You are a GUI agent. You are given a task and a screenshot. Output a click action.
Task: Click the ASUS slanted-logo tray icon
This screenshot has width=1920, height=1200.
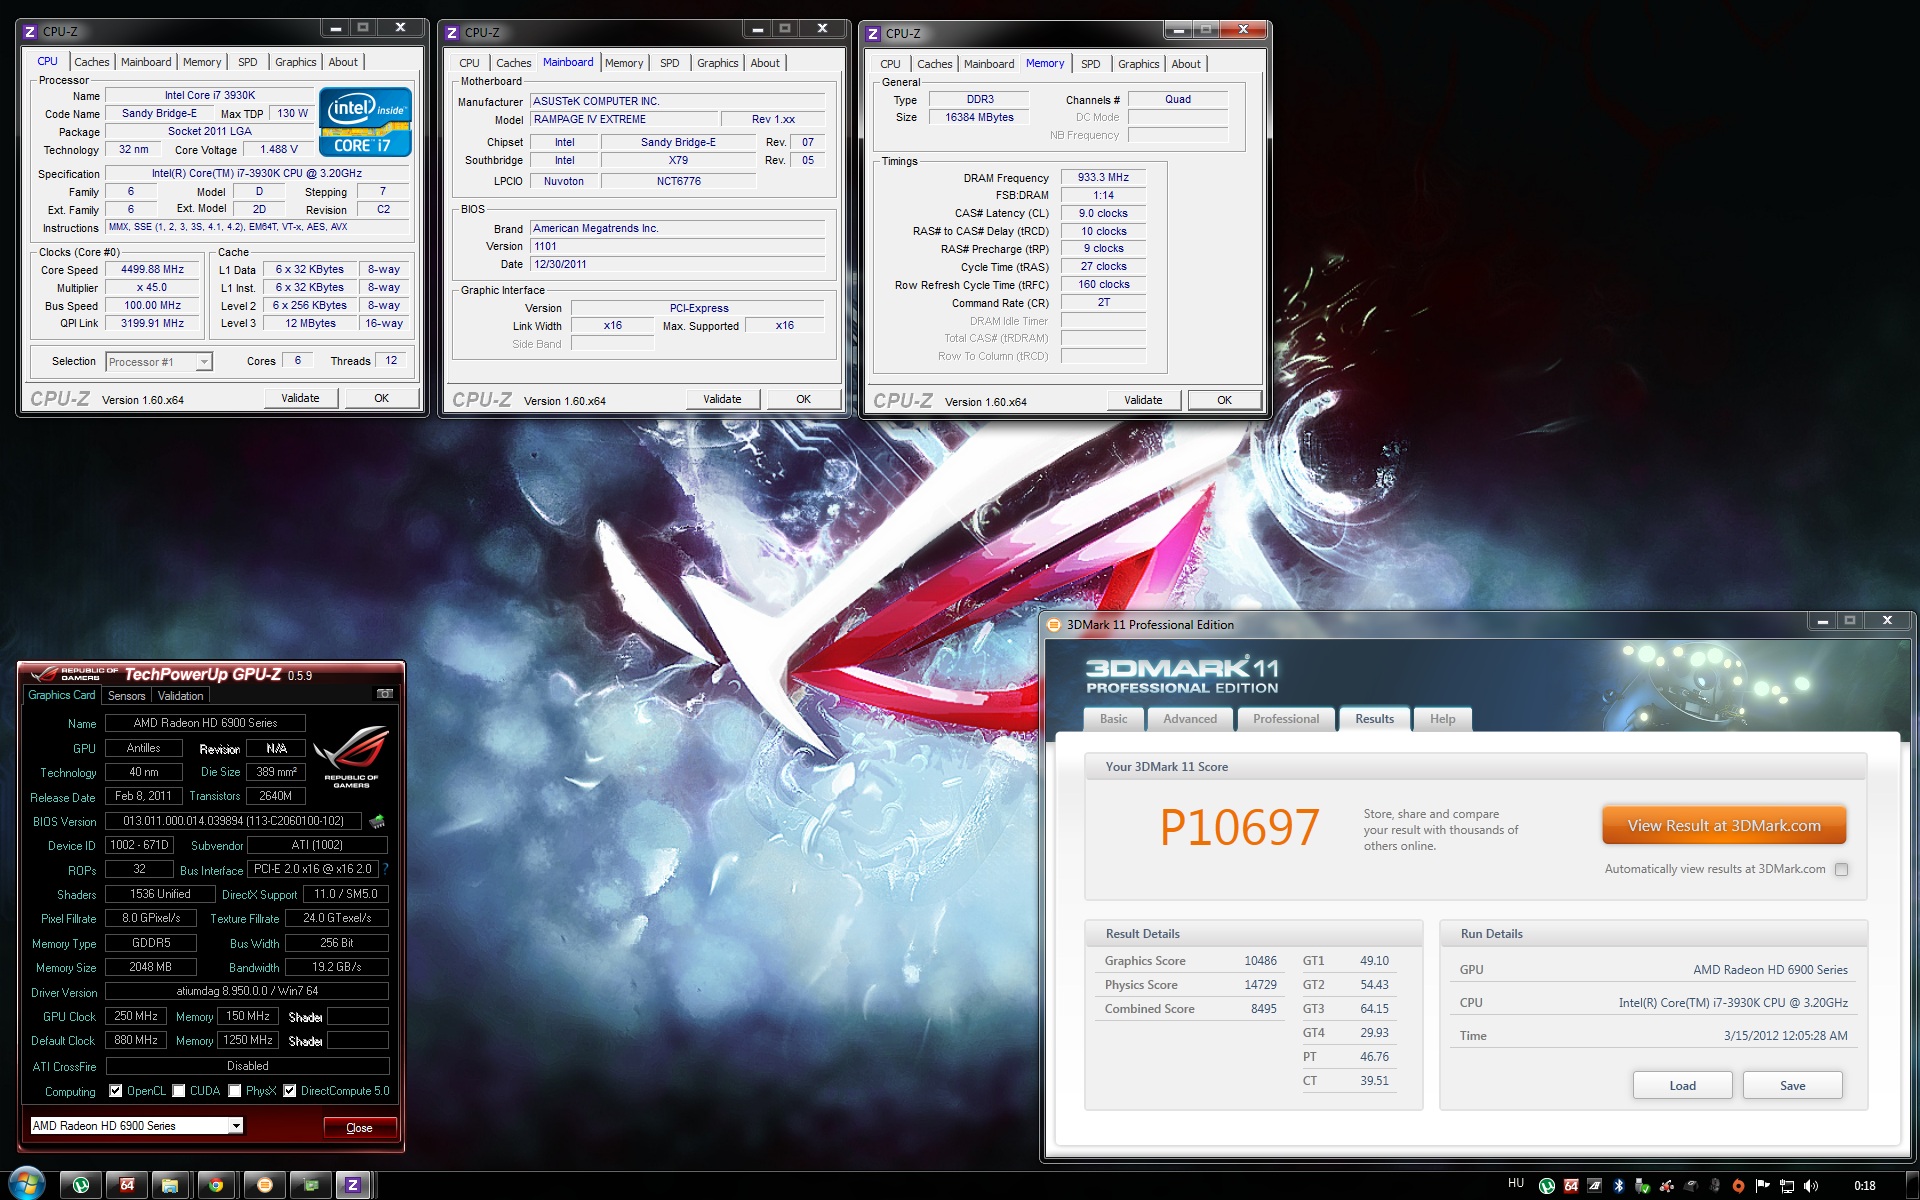[x=1595, y=1186]
